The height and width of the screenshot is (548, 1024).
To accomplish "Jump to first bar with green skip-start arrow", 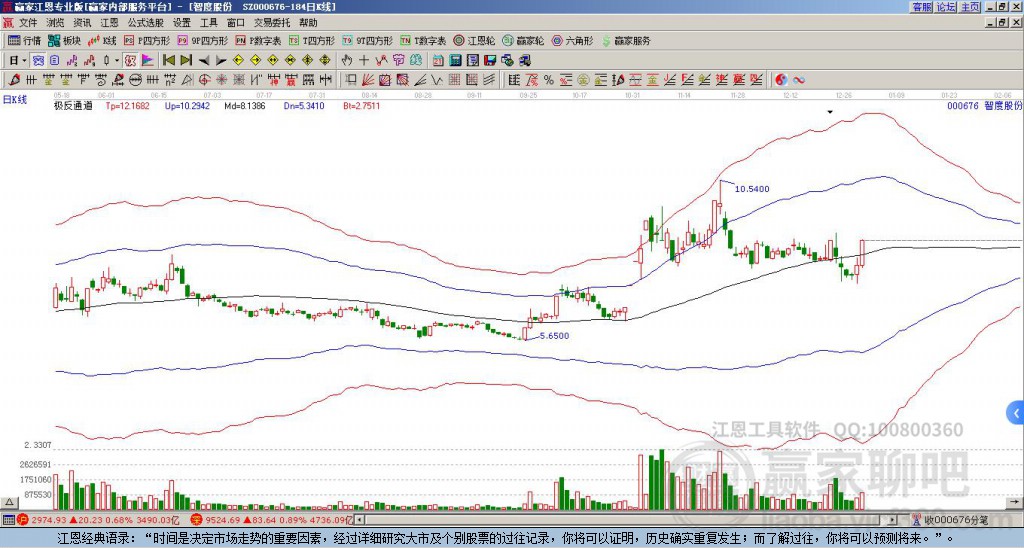I will tap(169, 61).
